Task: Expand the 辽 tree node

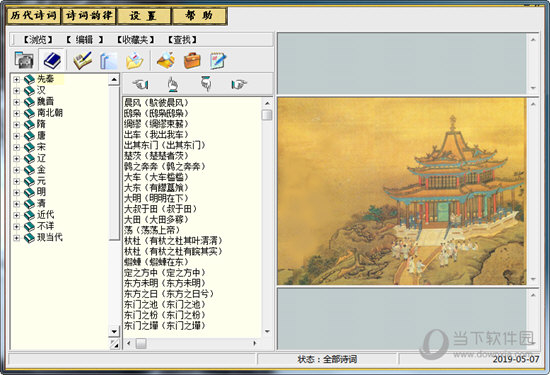Action: (x=16, y=159)
